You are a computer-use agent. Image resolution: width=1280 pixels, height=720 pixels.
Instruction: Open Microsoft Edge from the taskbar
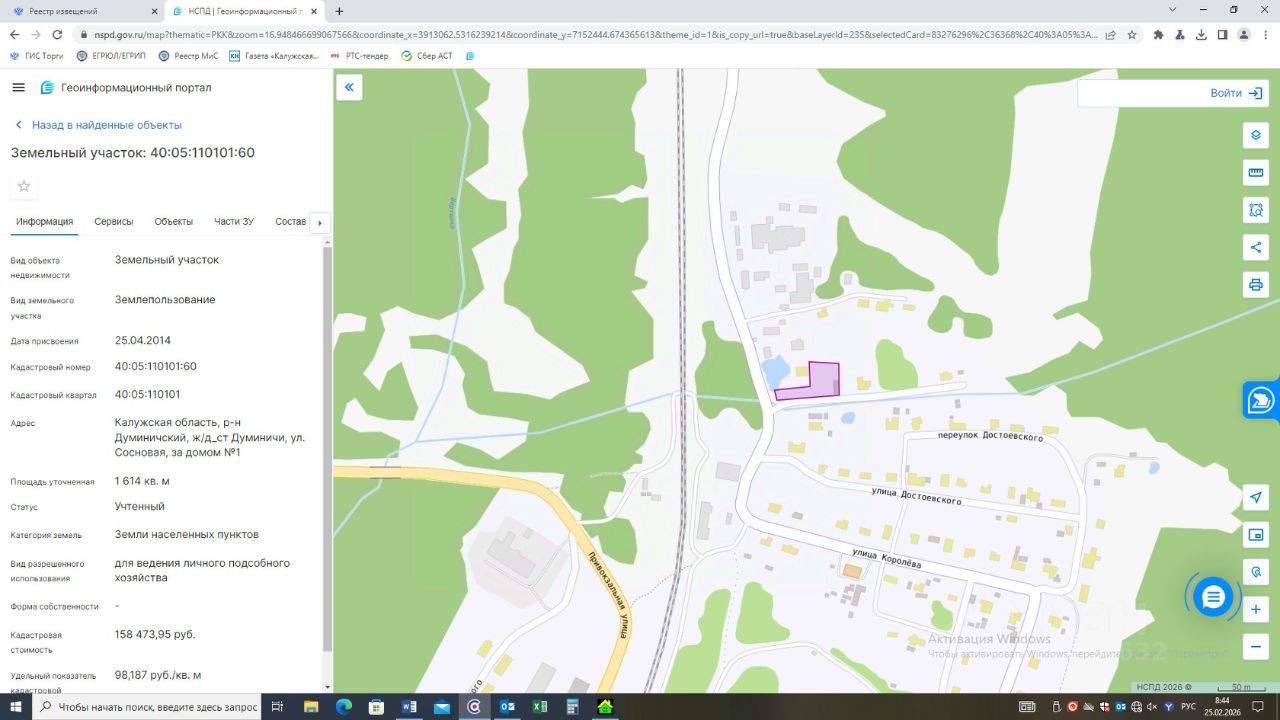(343, 707)
